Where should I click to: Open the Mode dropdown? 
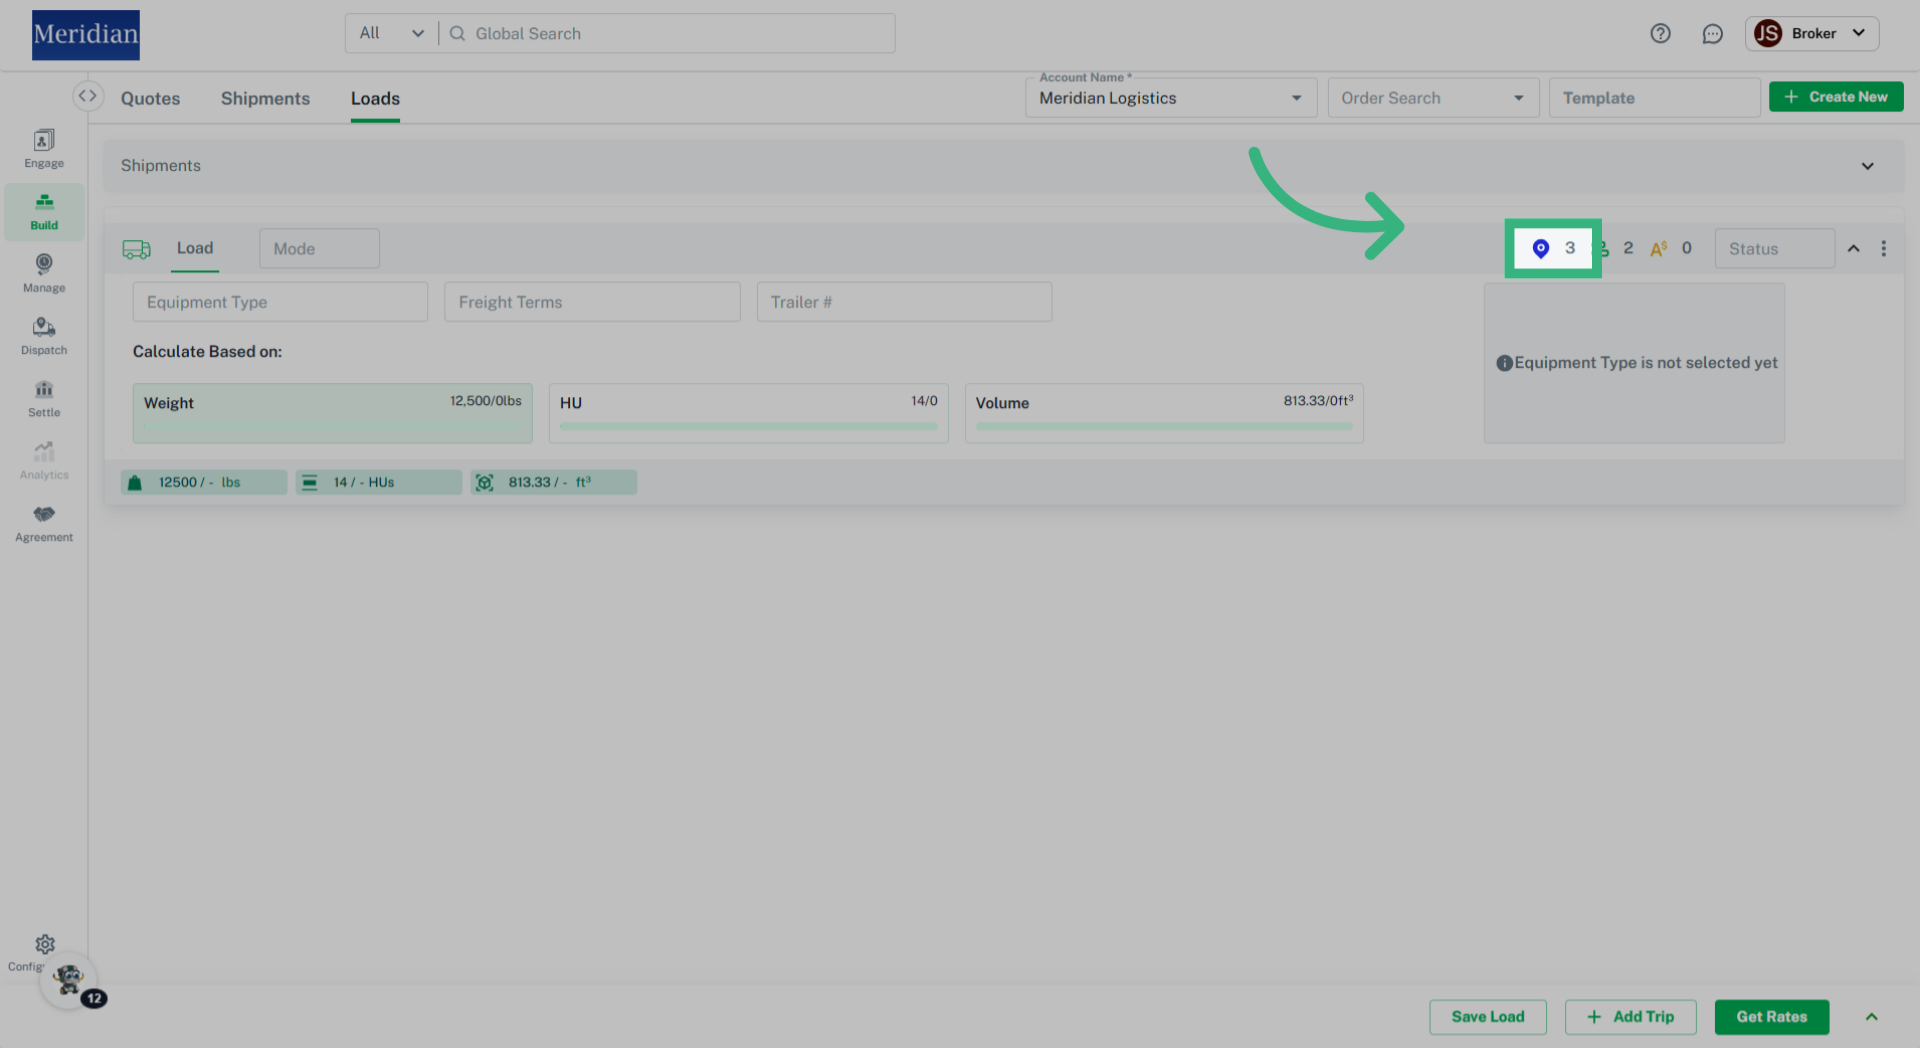319,248
